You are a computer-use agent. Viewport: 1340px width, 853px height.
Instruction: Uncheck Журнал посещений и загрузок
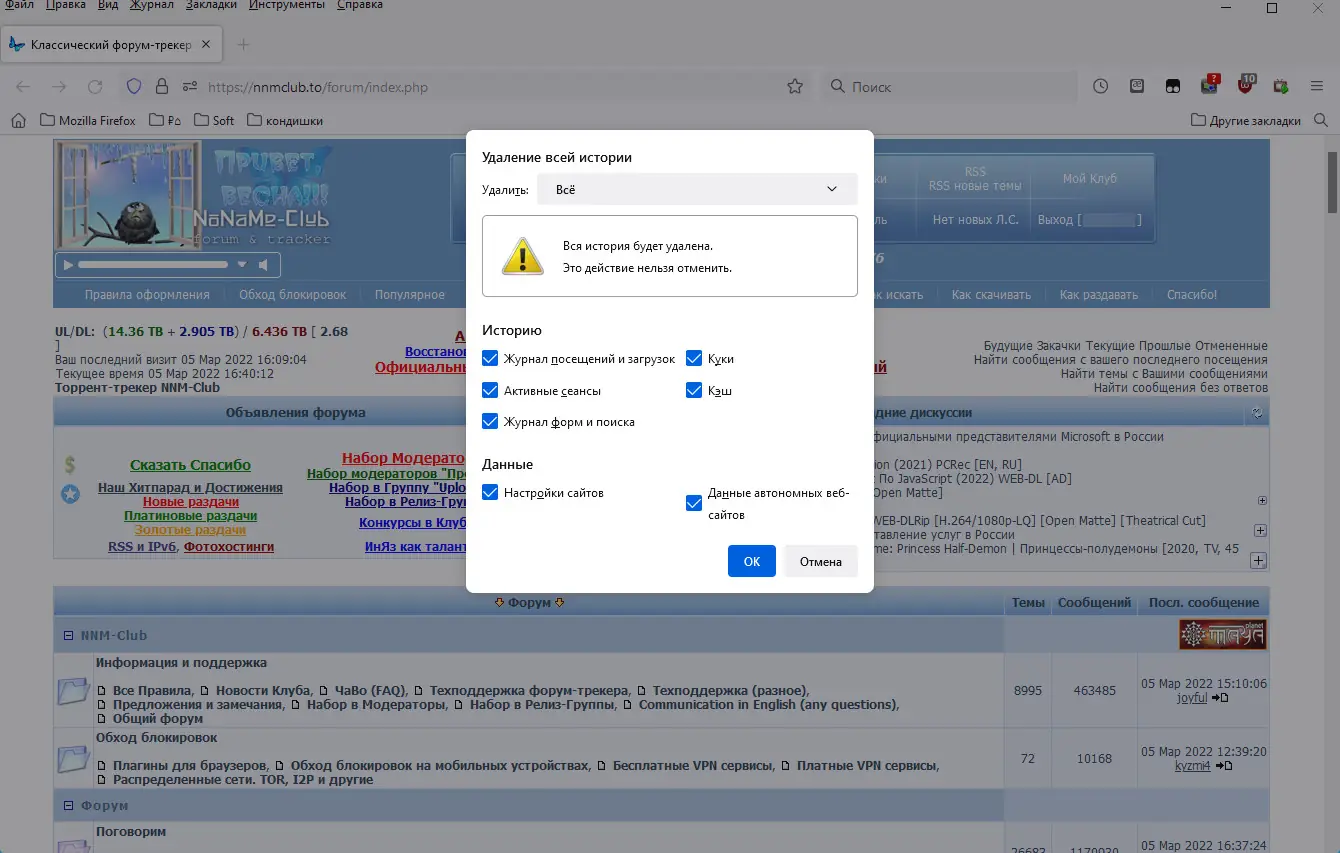click(490, 358)
